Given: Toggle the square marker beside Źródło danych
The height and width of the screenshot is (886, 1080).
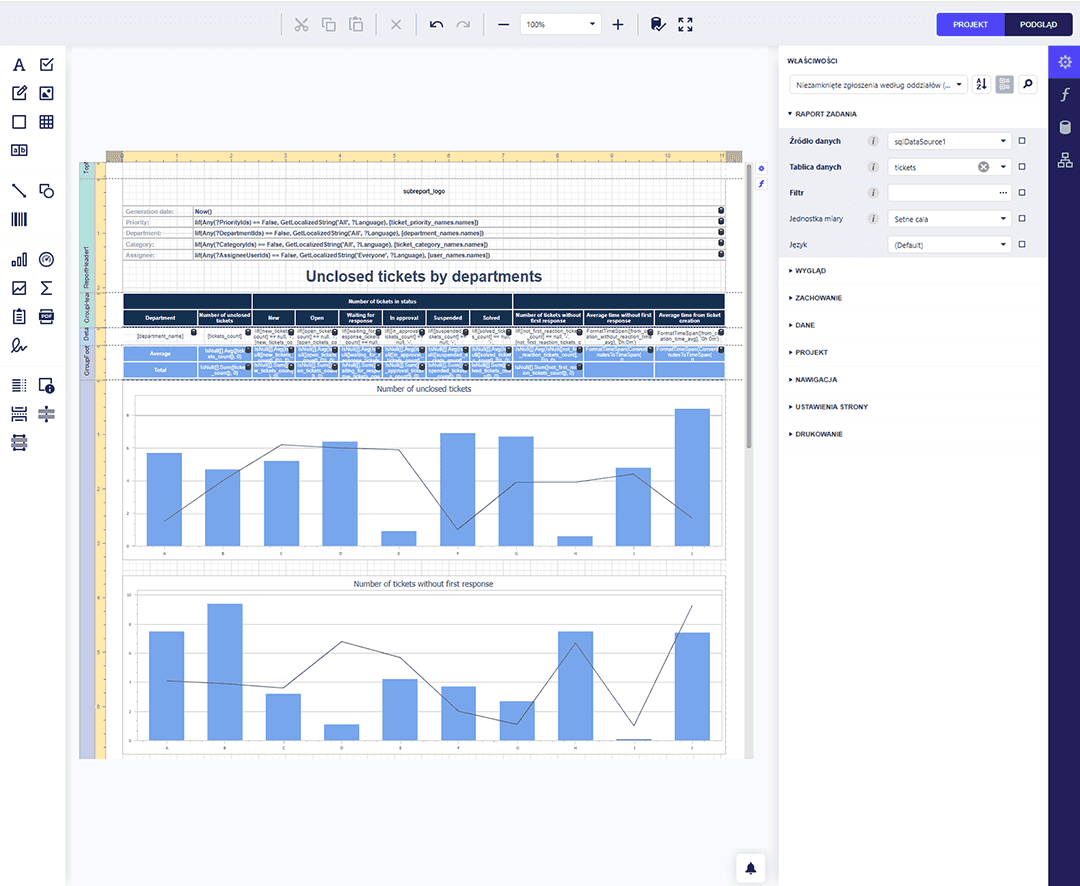Looking at the screenshot, I should (1022, 141).
